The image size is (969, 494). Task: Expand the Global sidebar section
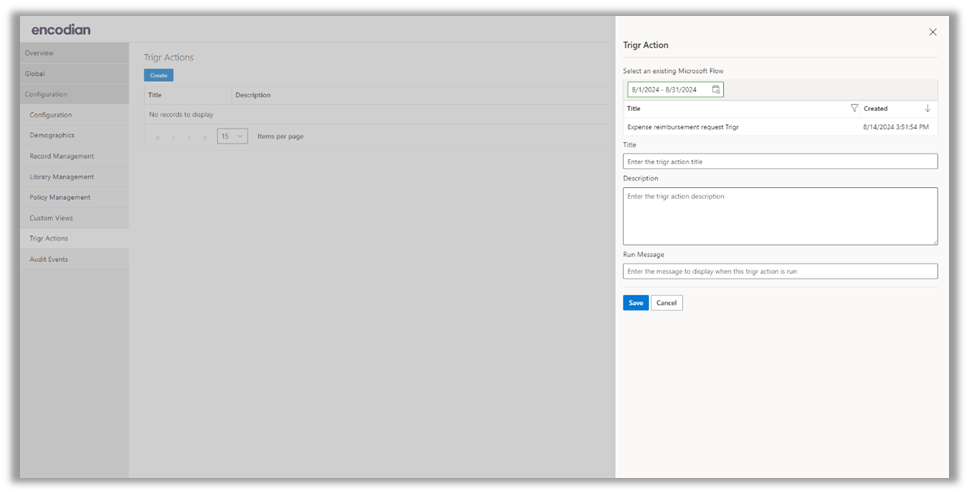coord(74,74)
